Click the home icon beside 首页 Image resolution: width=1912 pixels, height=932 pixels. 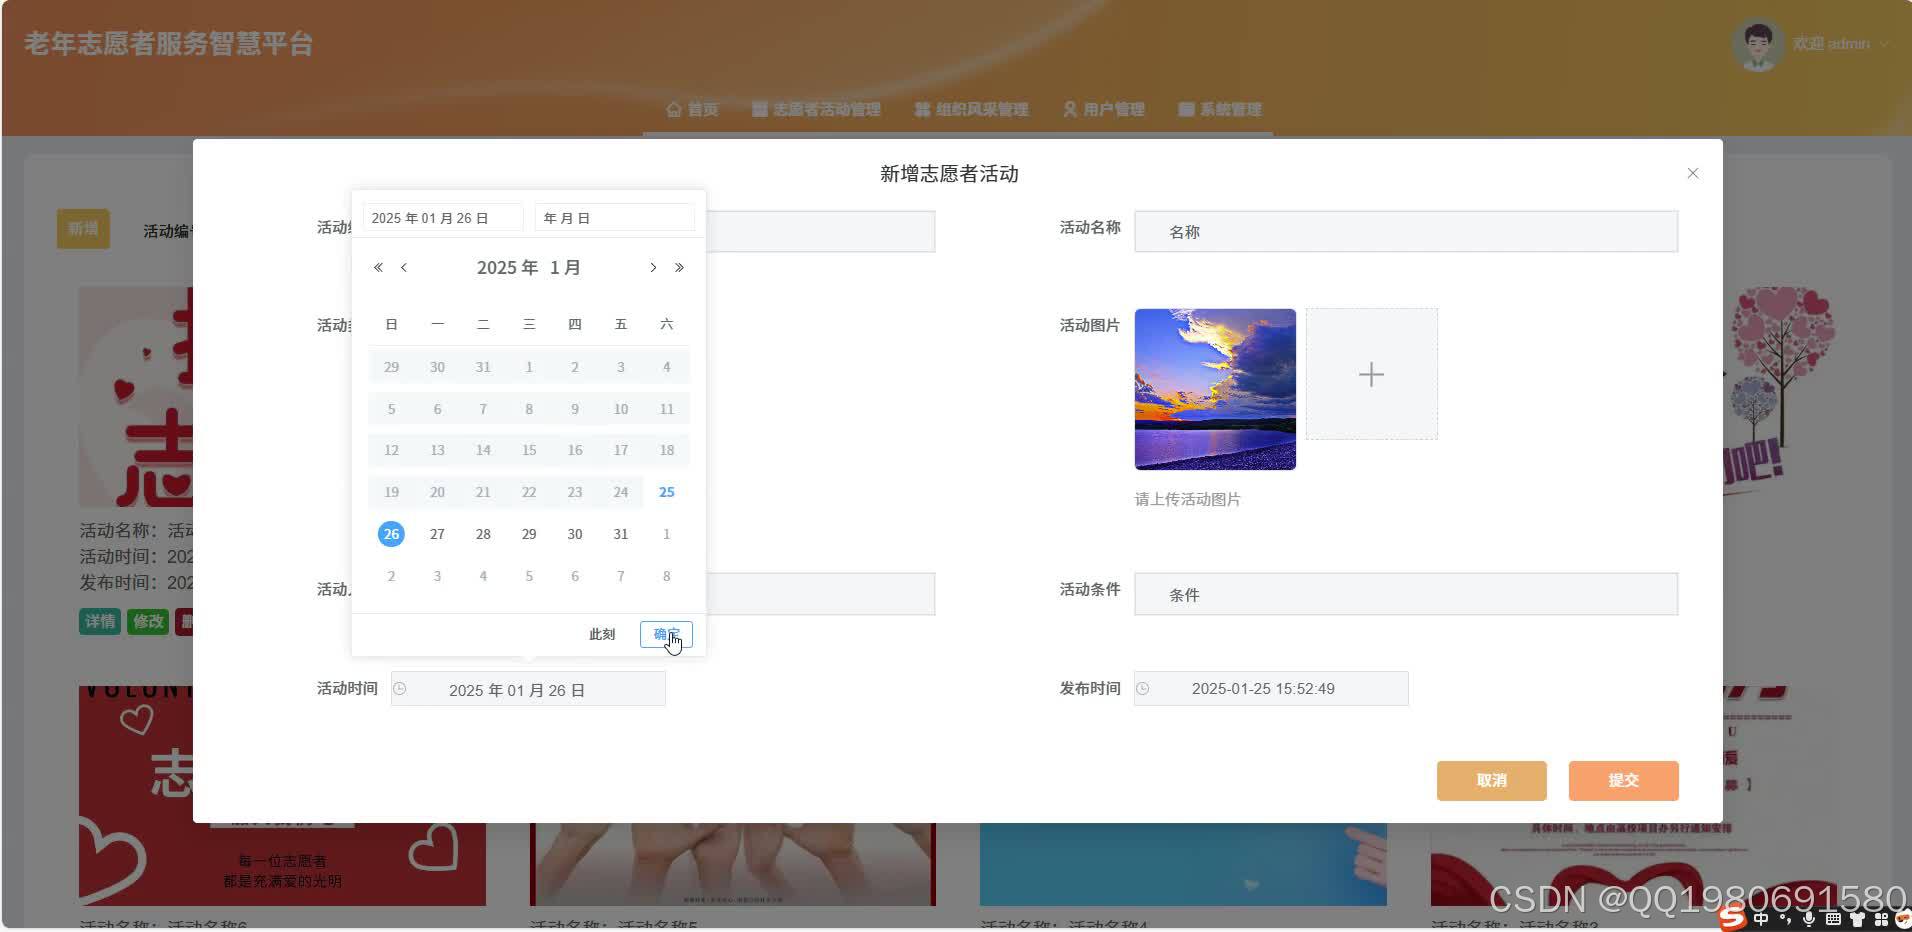point(672,109)
